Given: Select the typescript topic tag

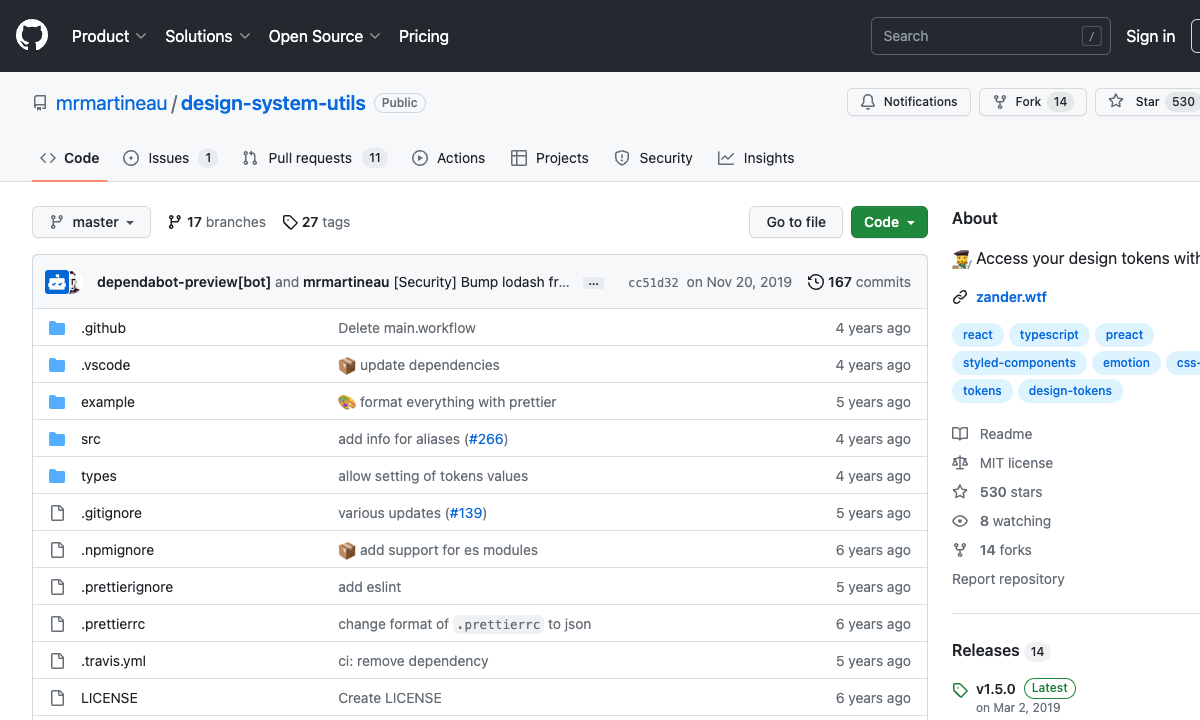Looking at the screenshot, I should pos(1049,335).
